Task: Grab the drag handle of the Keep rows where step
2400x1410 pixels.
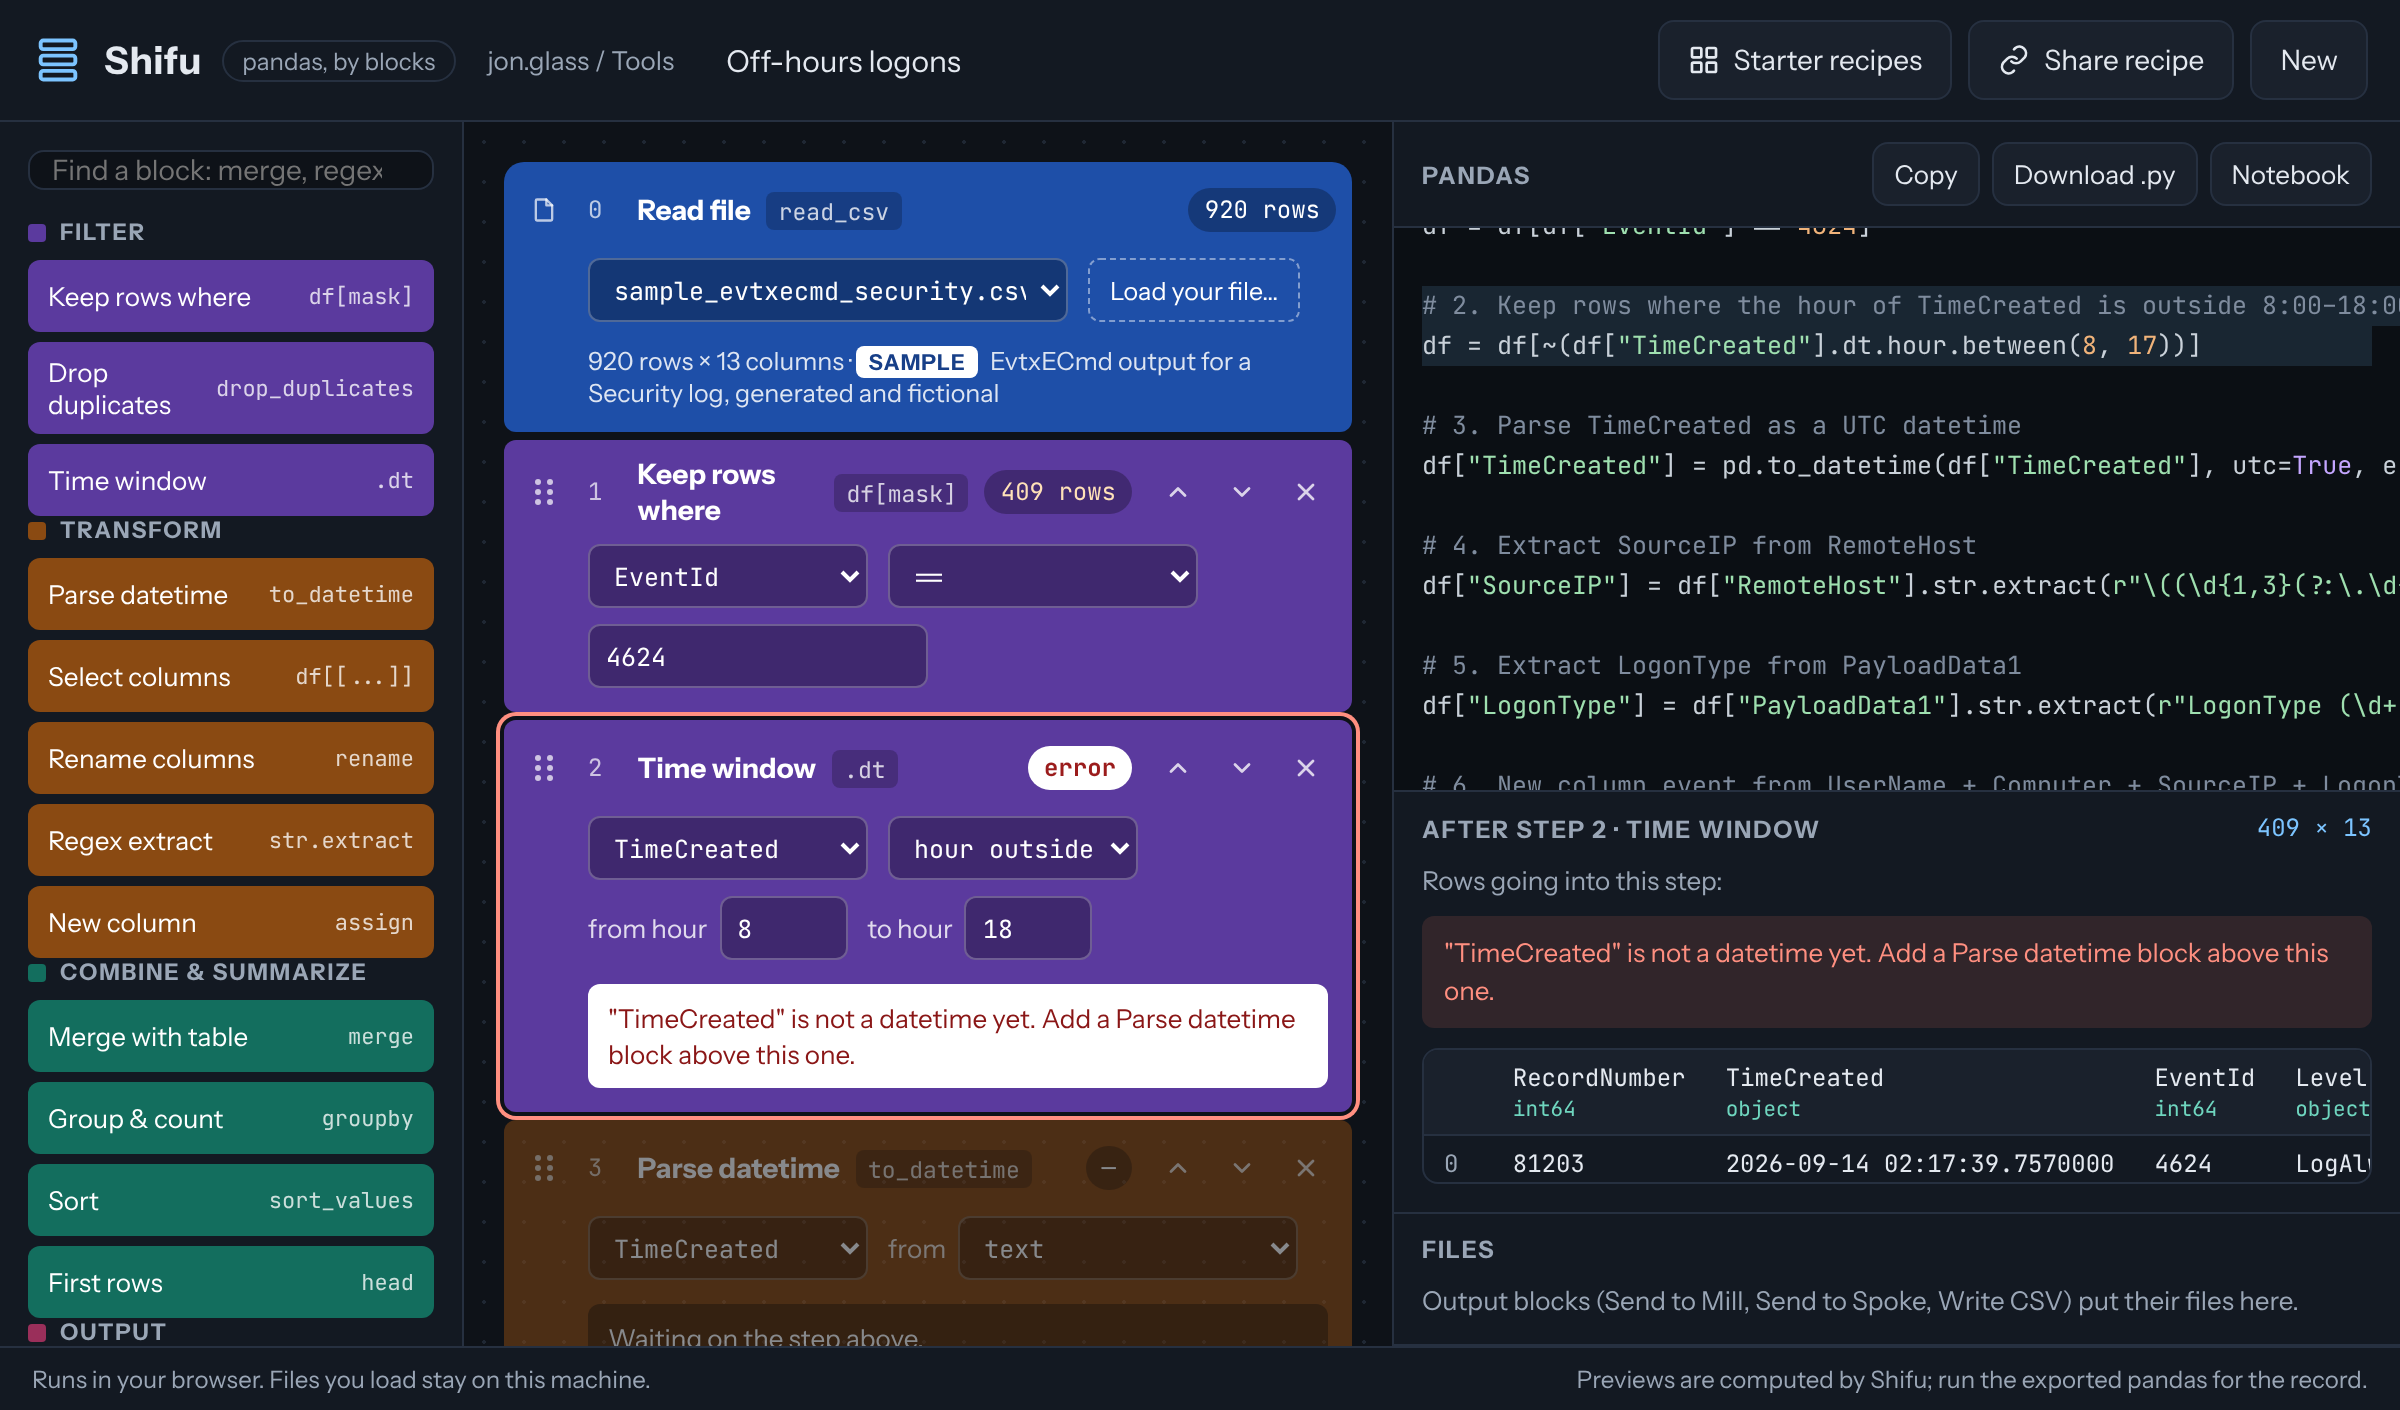Action: [x=544, y=492]
